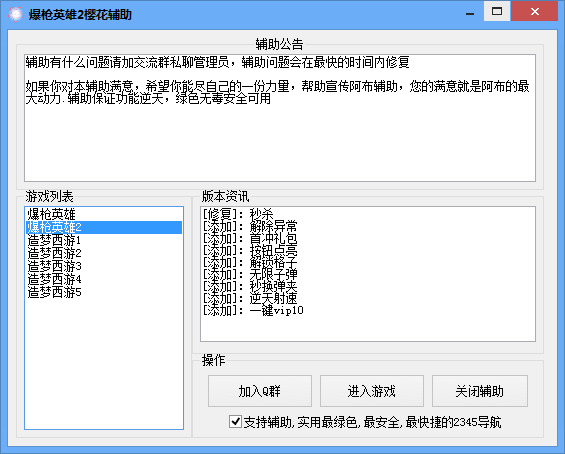Viewport: 565px width, 454px height.
Task: Select 造梦西游2 in the game list
Action: (104, 253)
